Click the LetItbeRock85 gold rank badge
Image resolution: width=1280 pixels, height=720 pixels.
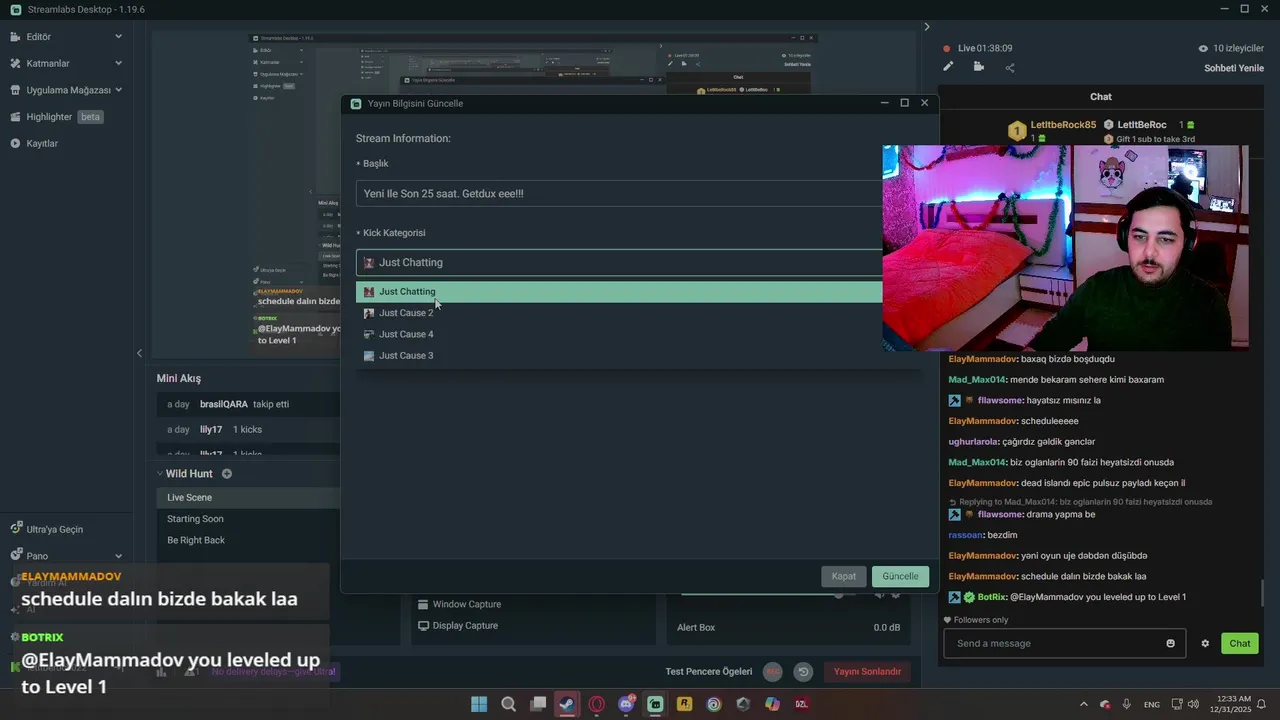[x=1017, y=131]
